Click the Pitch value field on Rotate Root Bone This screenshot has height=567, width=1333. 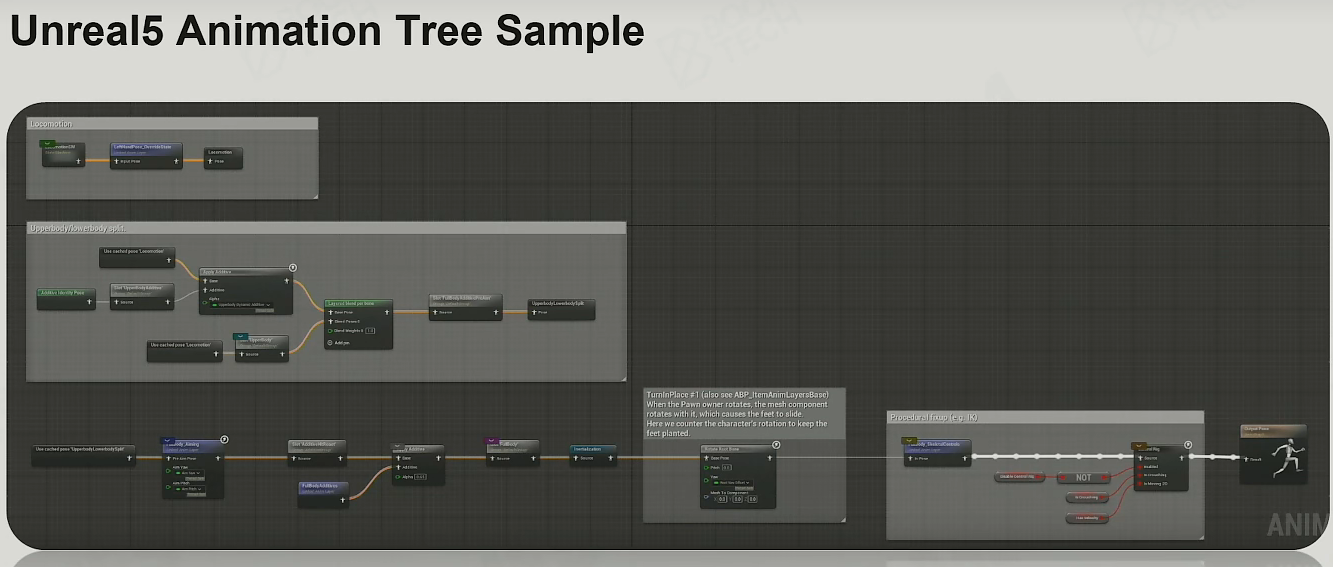point(727,467)
